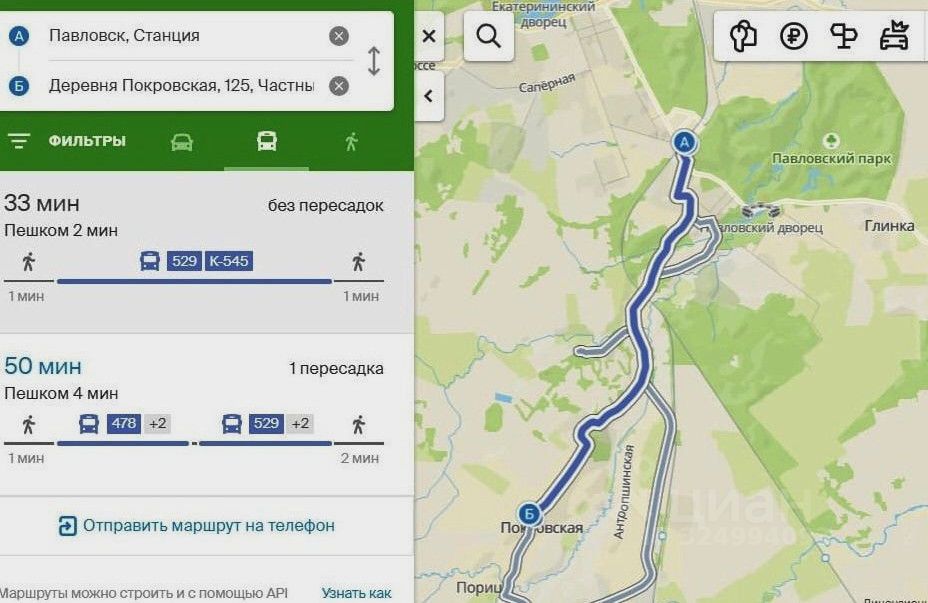
Task: Collapse the side panel with chevron
Action: click(x=429, y=96)
